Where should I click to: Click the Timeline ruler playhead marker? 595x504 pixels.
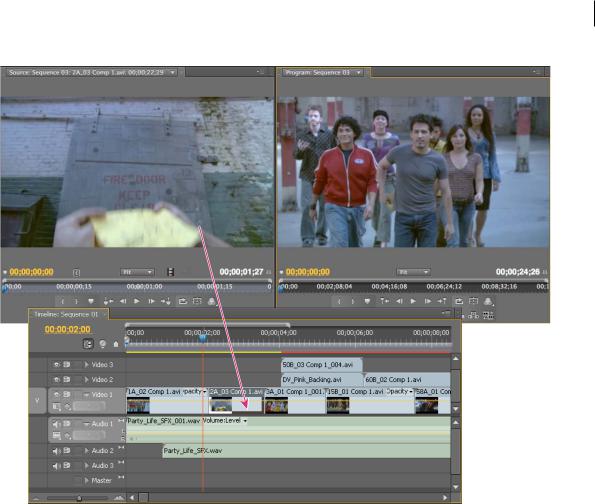pos(203,338)
